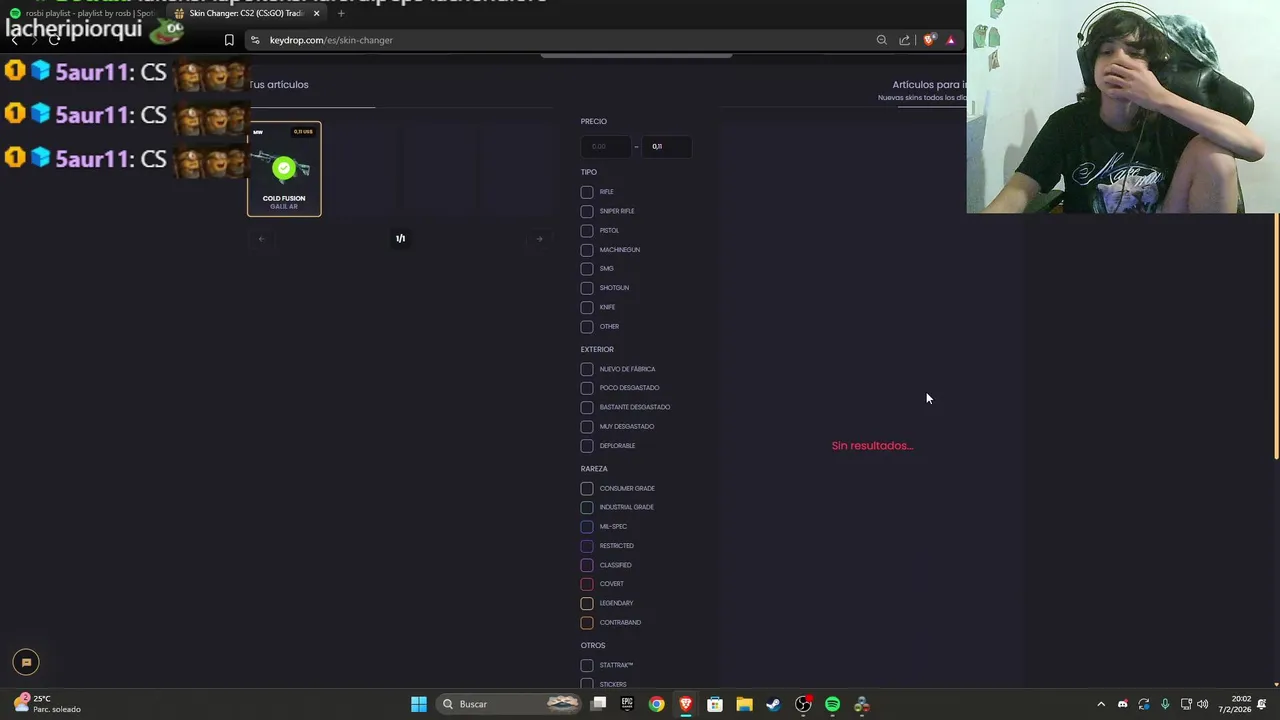Open site settings icon beside keydrop.com URL
The width and height of the screenshot is (1280, 720).
pos(255,40)
